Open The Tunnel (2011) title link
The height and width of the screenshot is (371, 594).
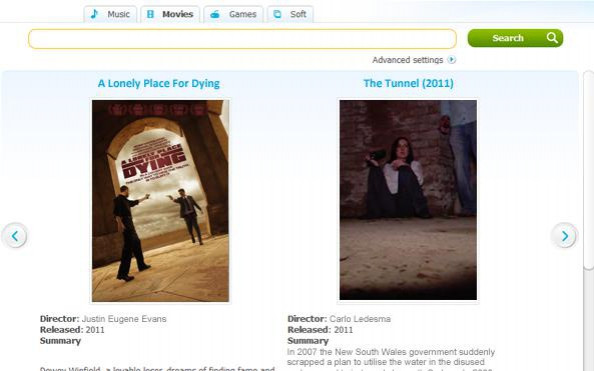[x=408, y=83]
